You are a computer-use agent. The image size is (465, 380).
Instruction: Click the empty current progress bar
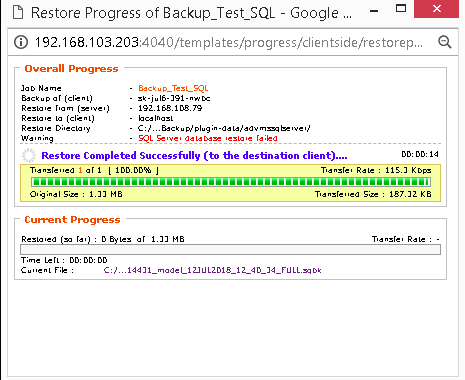(x=230, y=250)
